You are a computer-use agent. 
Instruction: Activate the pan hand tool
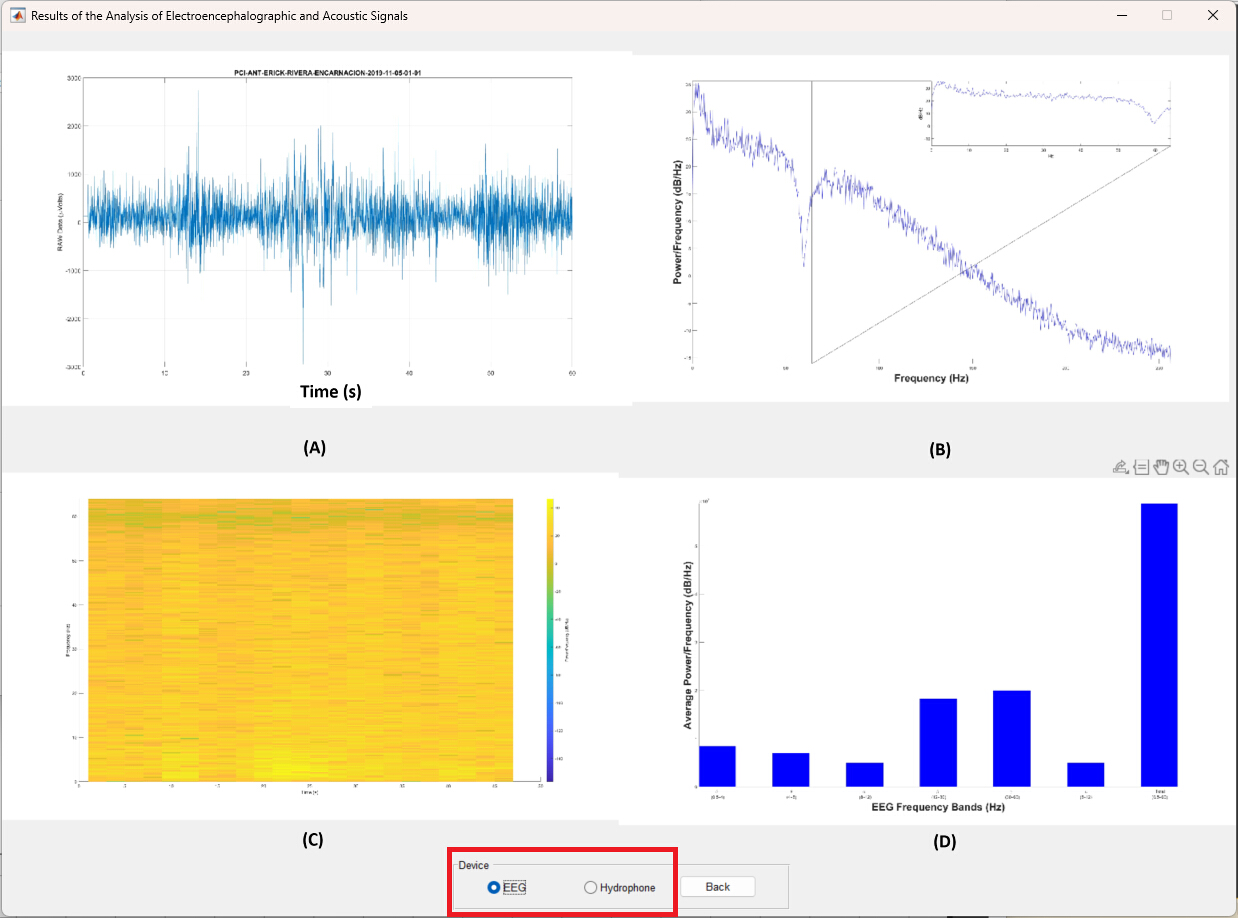tap(1161, 467)
